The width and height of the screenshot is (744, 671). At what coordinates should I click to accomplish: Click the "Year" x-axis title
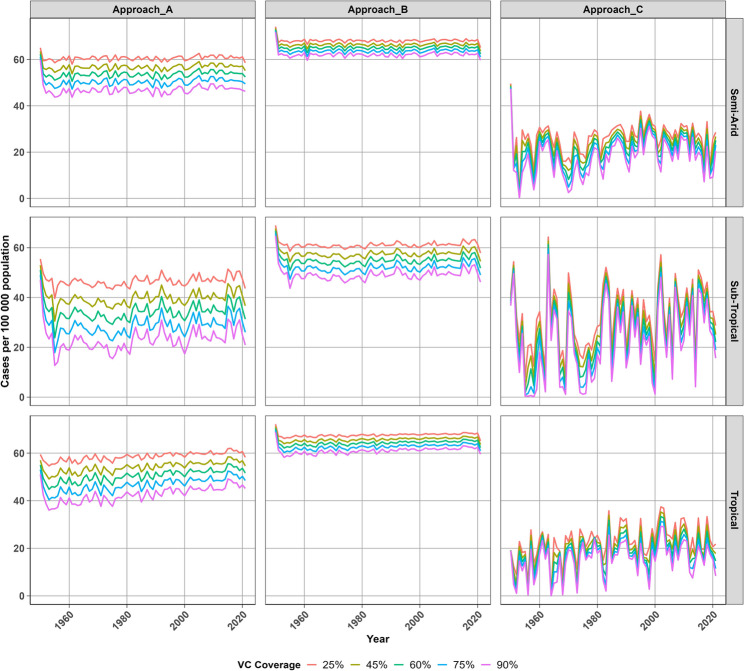[x=378, y=639]
